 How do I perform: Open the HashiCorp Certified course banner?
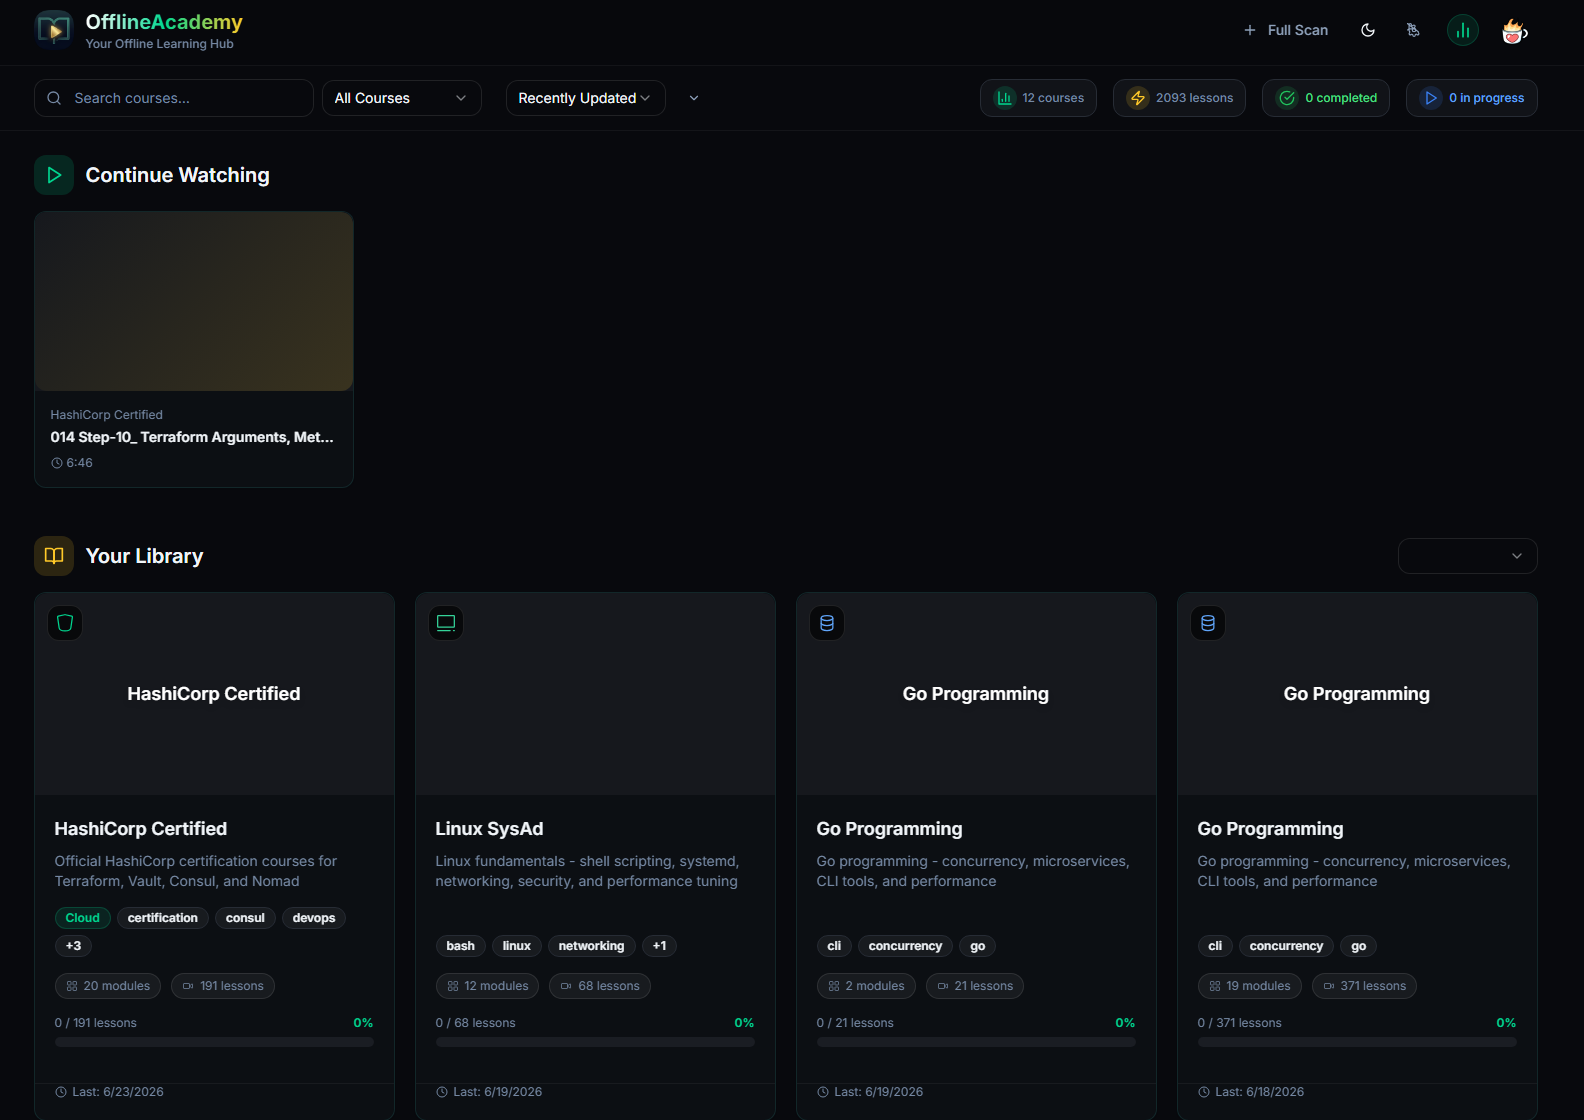[x=214, y=694]
